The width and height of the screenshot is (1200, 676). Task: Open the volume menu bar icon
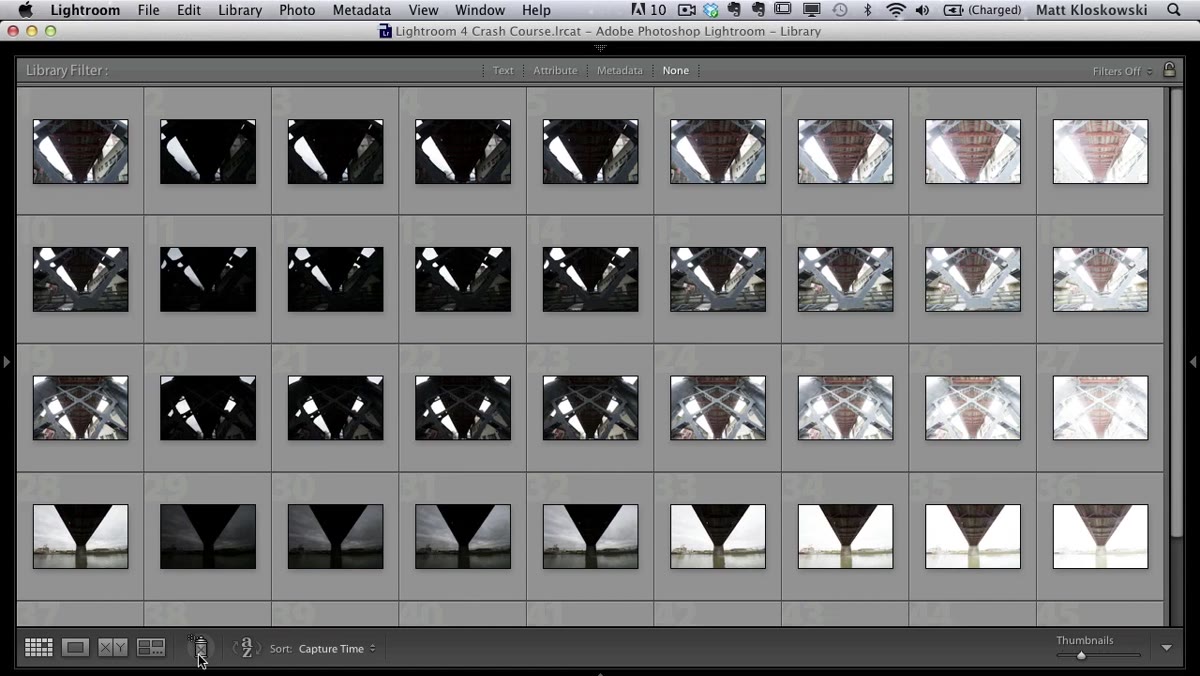point(922,10)
